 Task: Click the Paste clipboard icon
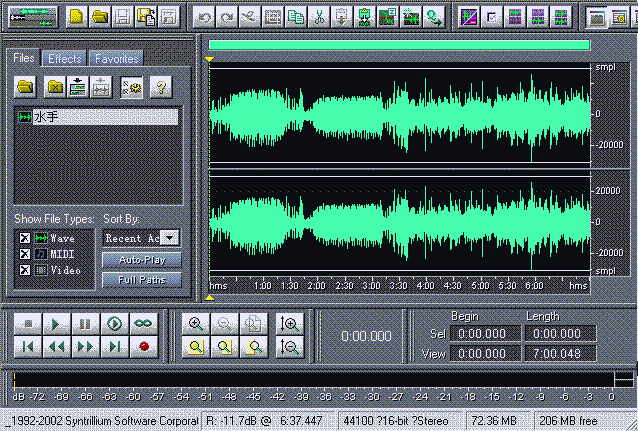click(342, 17)
